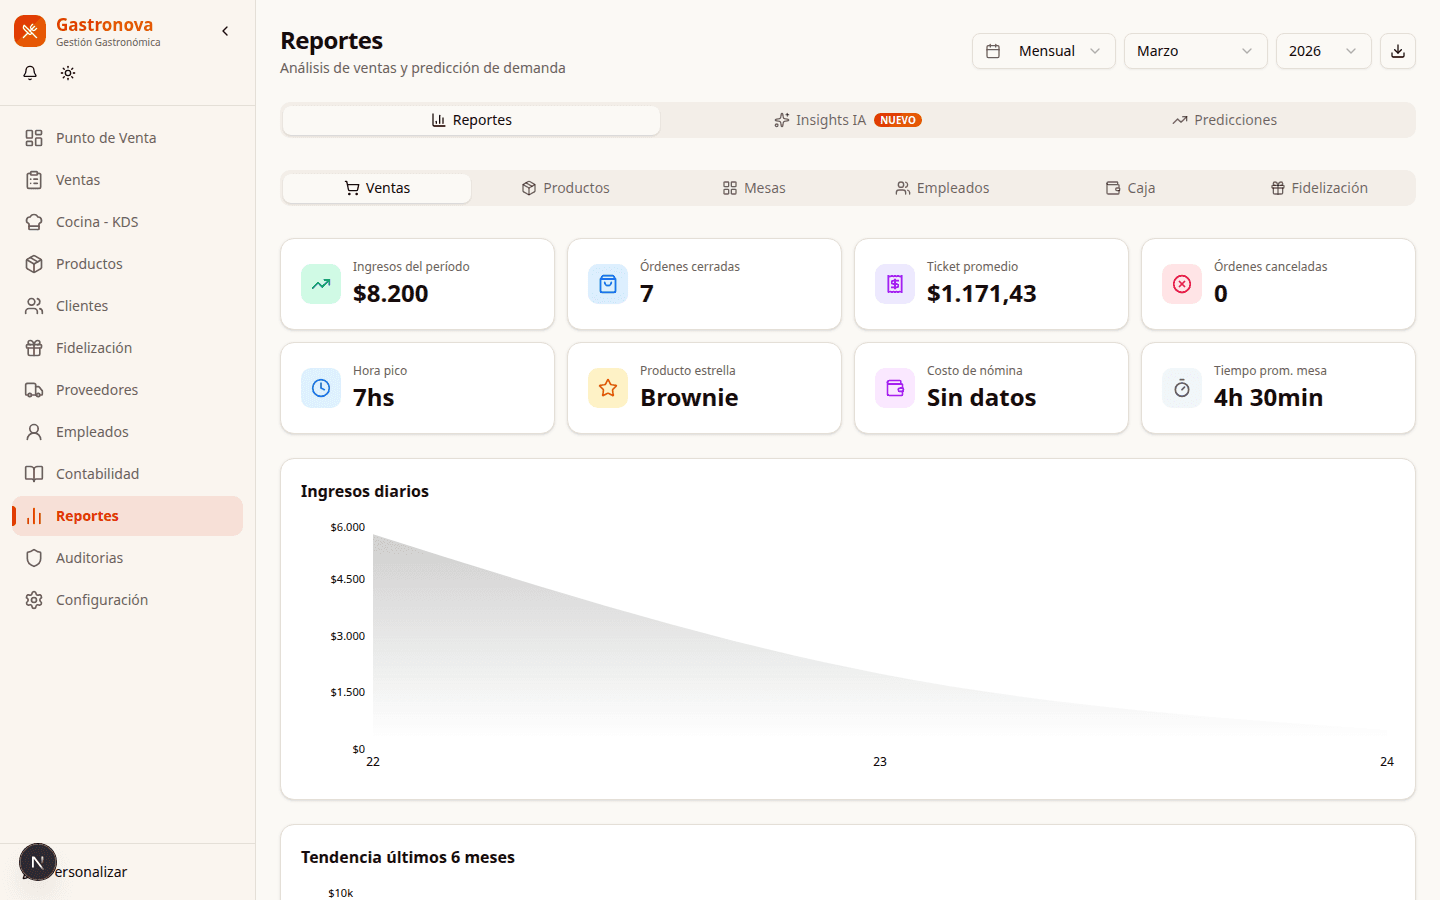Open the Mensual period dropdown
The width and height of the screenshot is (1440, 900).
(x=1043, y=51)
